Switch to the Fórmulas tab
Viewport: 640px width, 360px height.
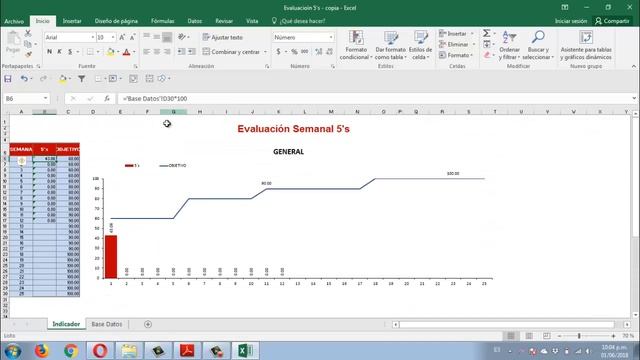[162, 21]
